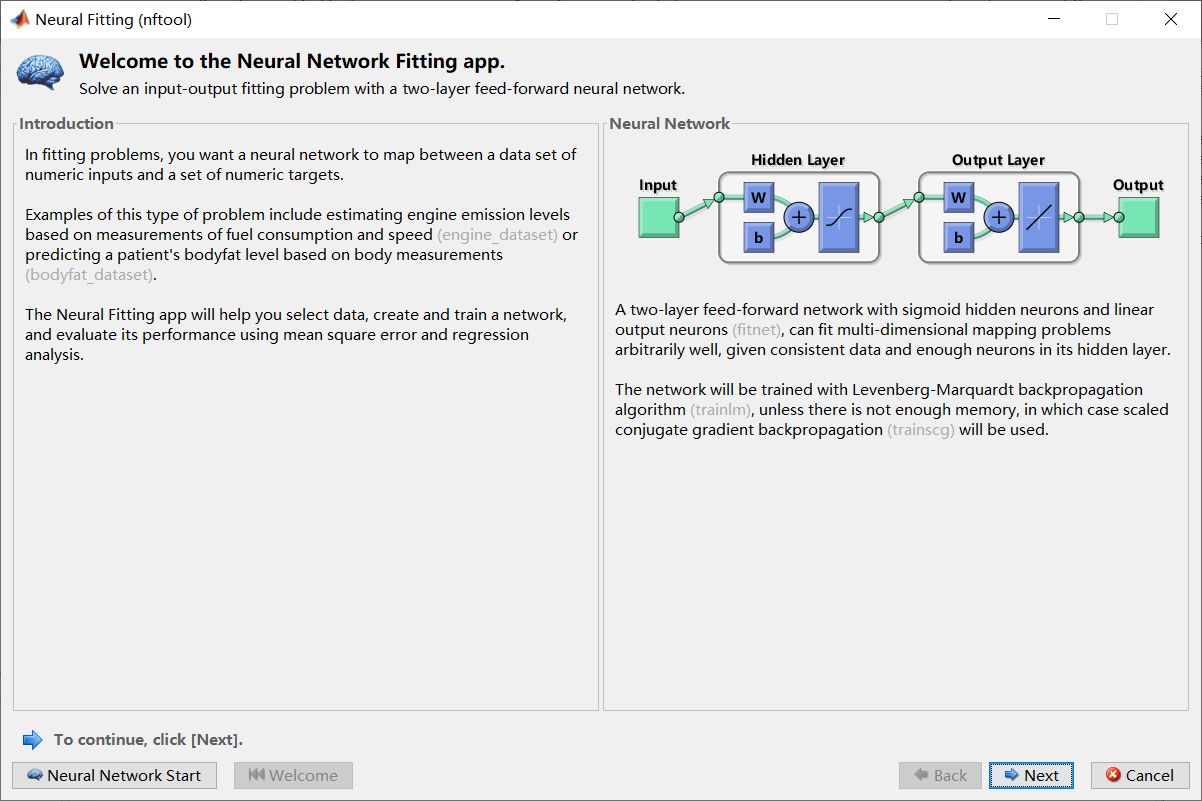This screenshot has height=801, width=1202.
Task: Click the Hidden Layer b bias block
Action: (758, 237)
